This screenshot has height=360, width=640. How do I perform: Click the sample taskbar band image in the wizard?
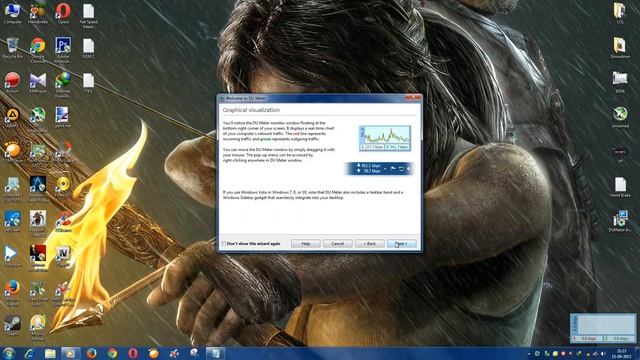click(379, 169)
